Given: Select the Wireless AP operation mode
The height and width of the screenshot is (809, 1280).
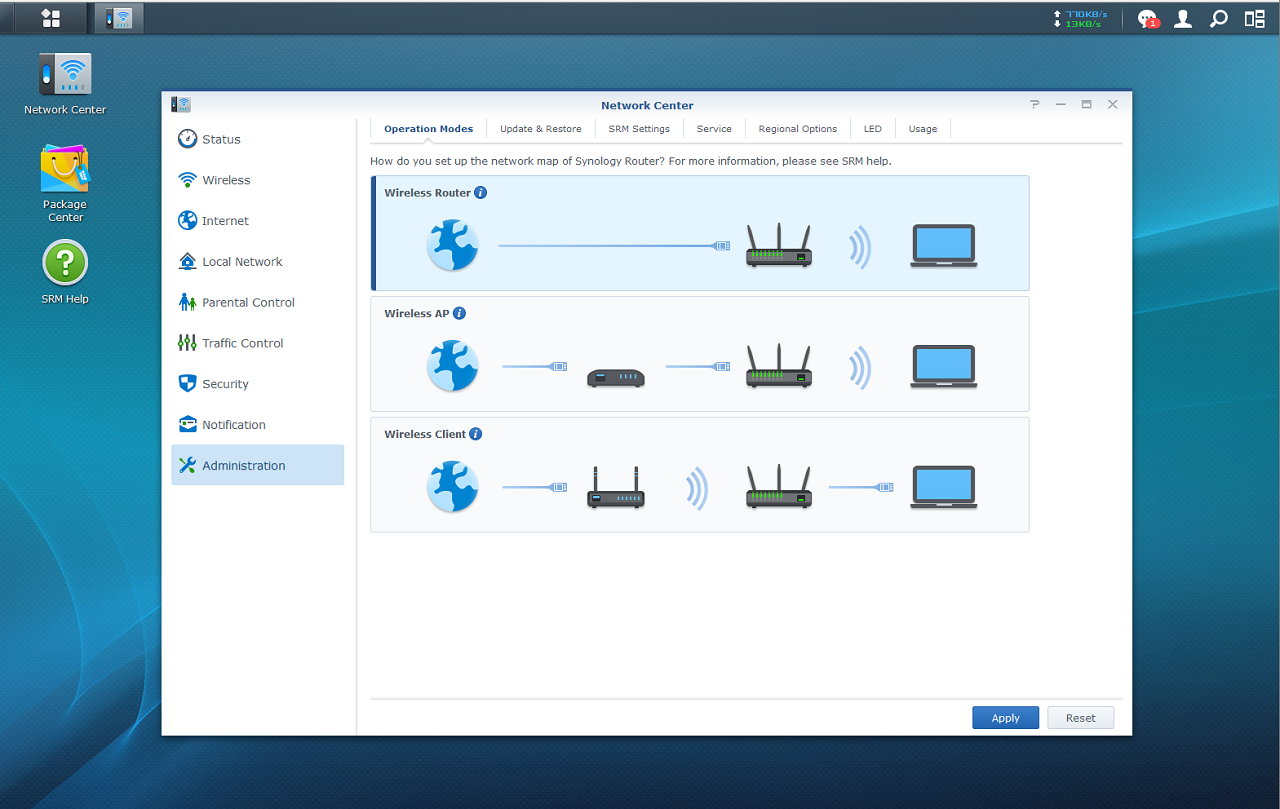Looking at the screenshot, I should [x=700, y=354].
